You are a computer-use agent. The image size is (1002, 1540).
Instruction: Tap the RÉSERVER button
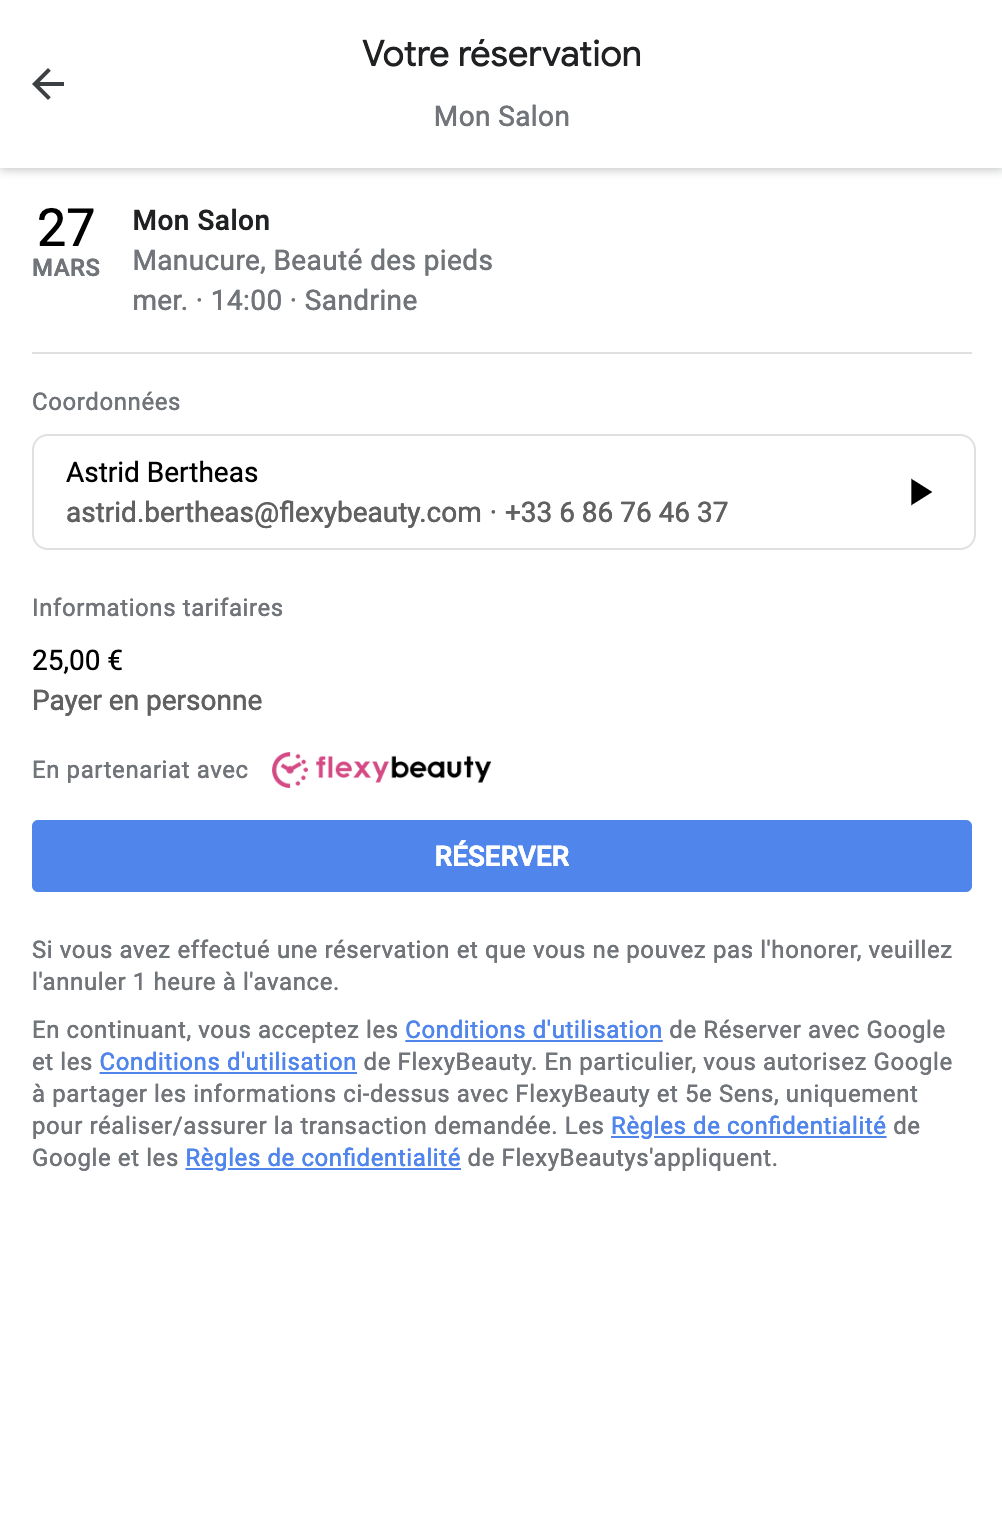point(502,856)
